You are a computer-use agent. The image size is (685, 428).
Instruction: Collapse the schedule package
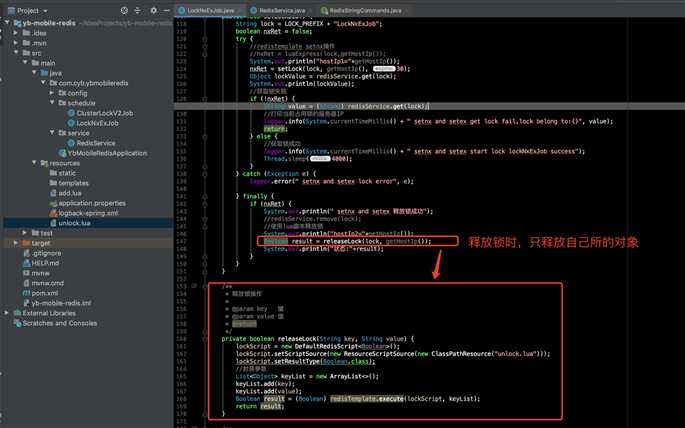(52, 103)
